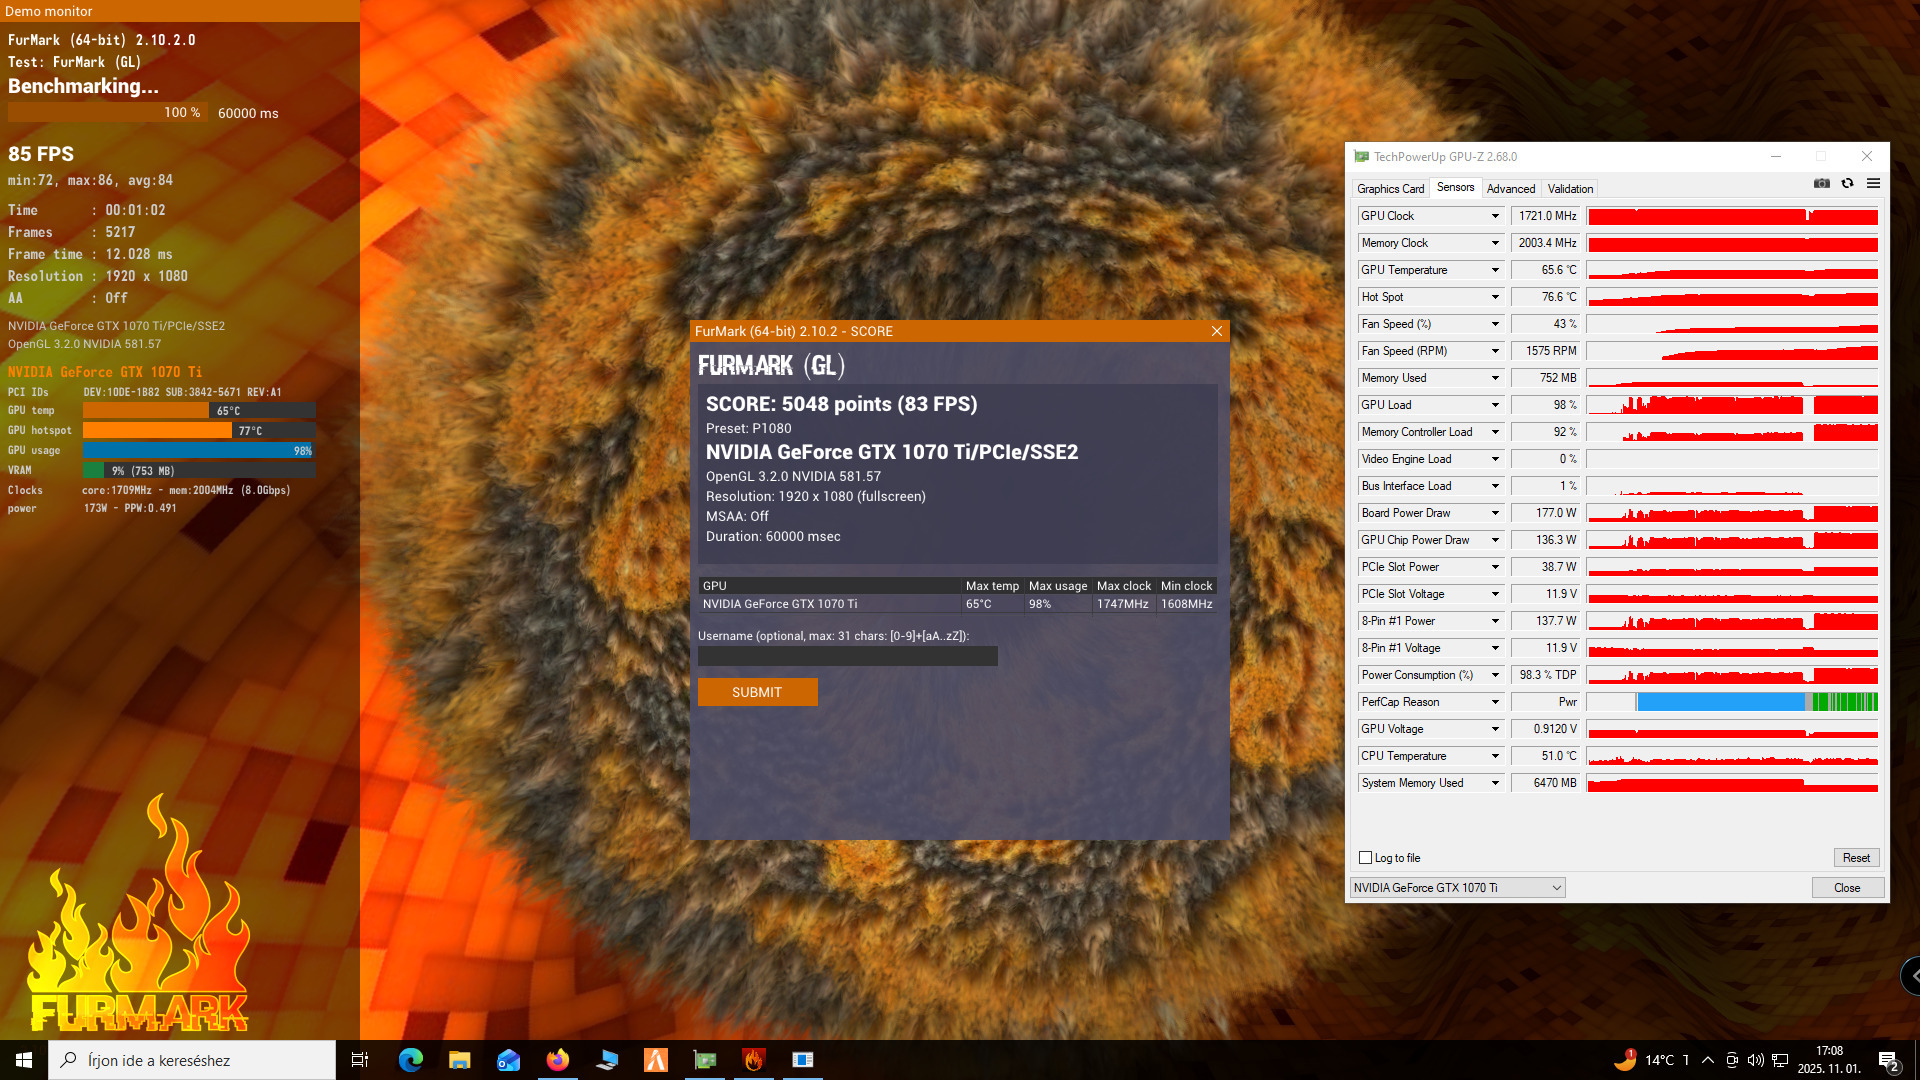Open the GPU-Z hamburger menu icon
This screenshot has height=1080, width=1920.
pyautogui.click(x=1873, y=184)
